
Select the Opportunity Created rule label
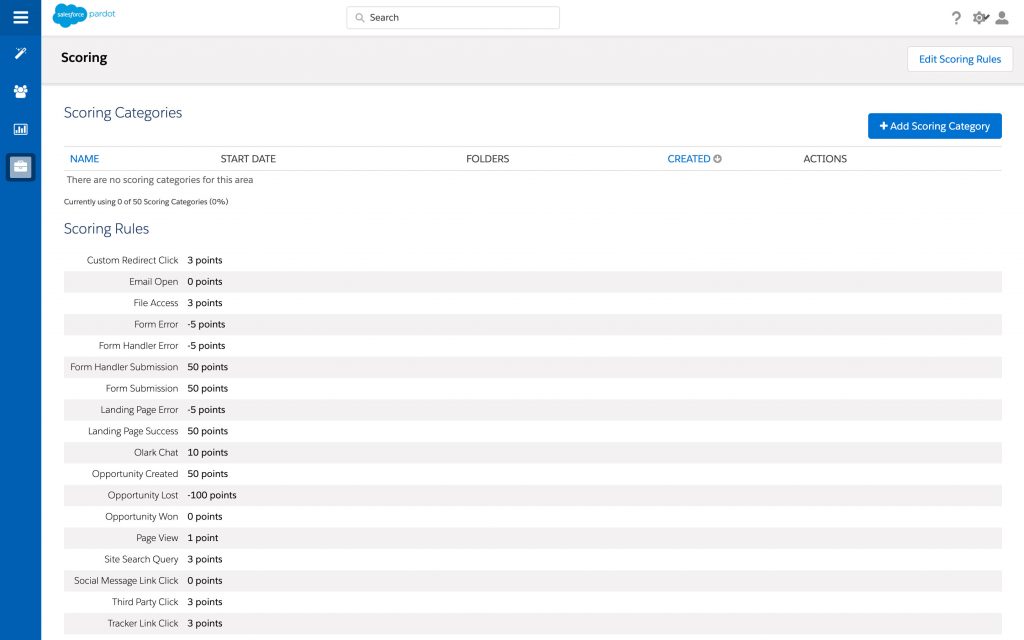pos(135,474)
